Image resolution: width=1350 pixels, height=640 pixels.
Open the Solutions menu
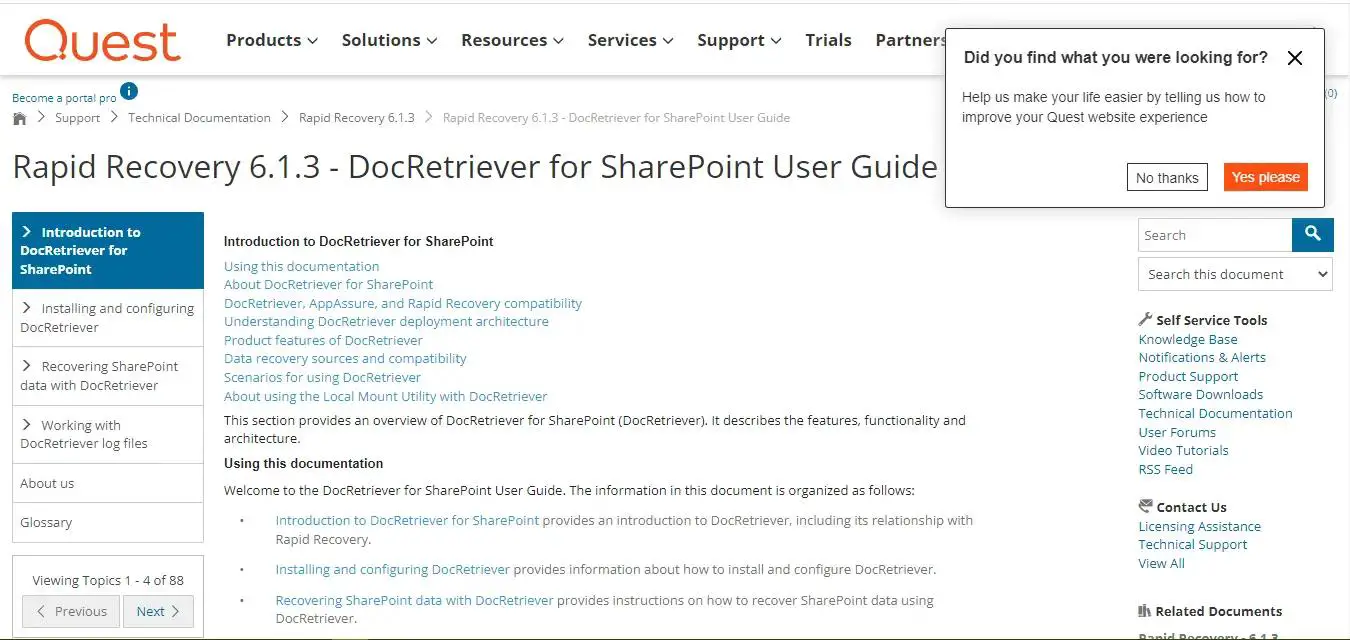pos(390,40)
